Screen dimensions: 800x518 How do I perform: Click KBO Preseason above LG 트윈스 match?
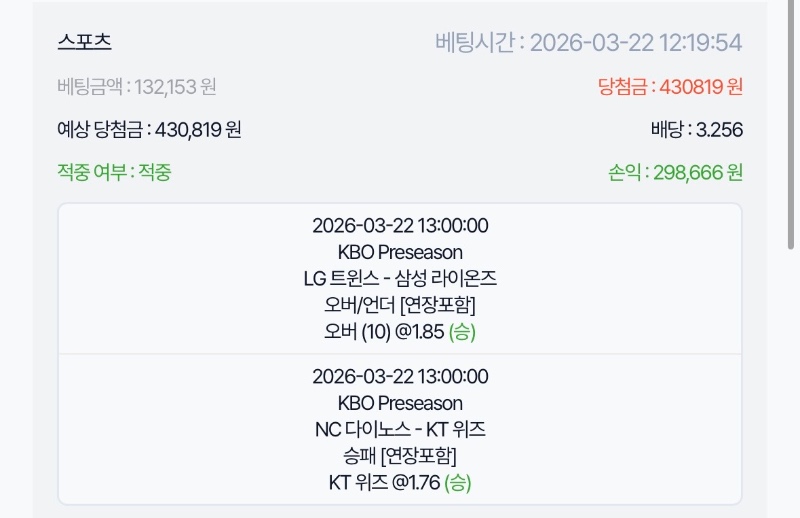tap(400, 252)
